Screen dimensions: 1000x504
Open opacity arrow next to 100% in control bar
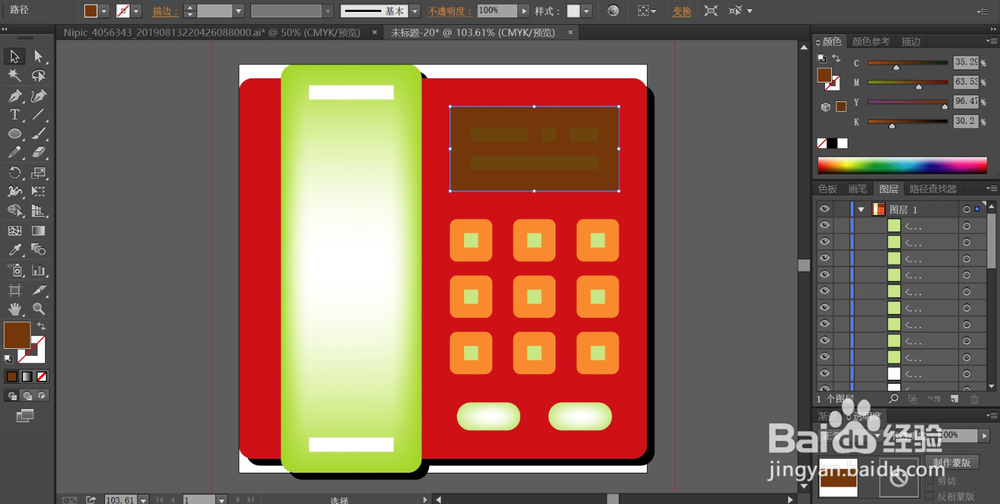click(x=524, y=11)
